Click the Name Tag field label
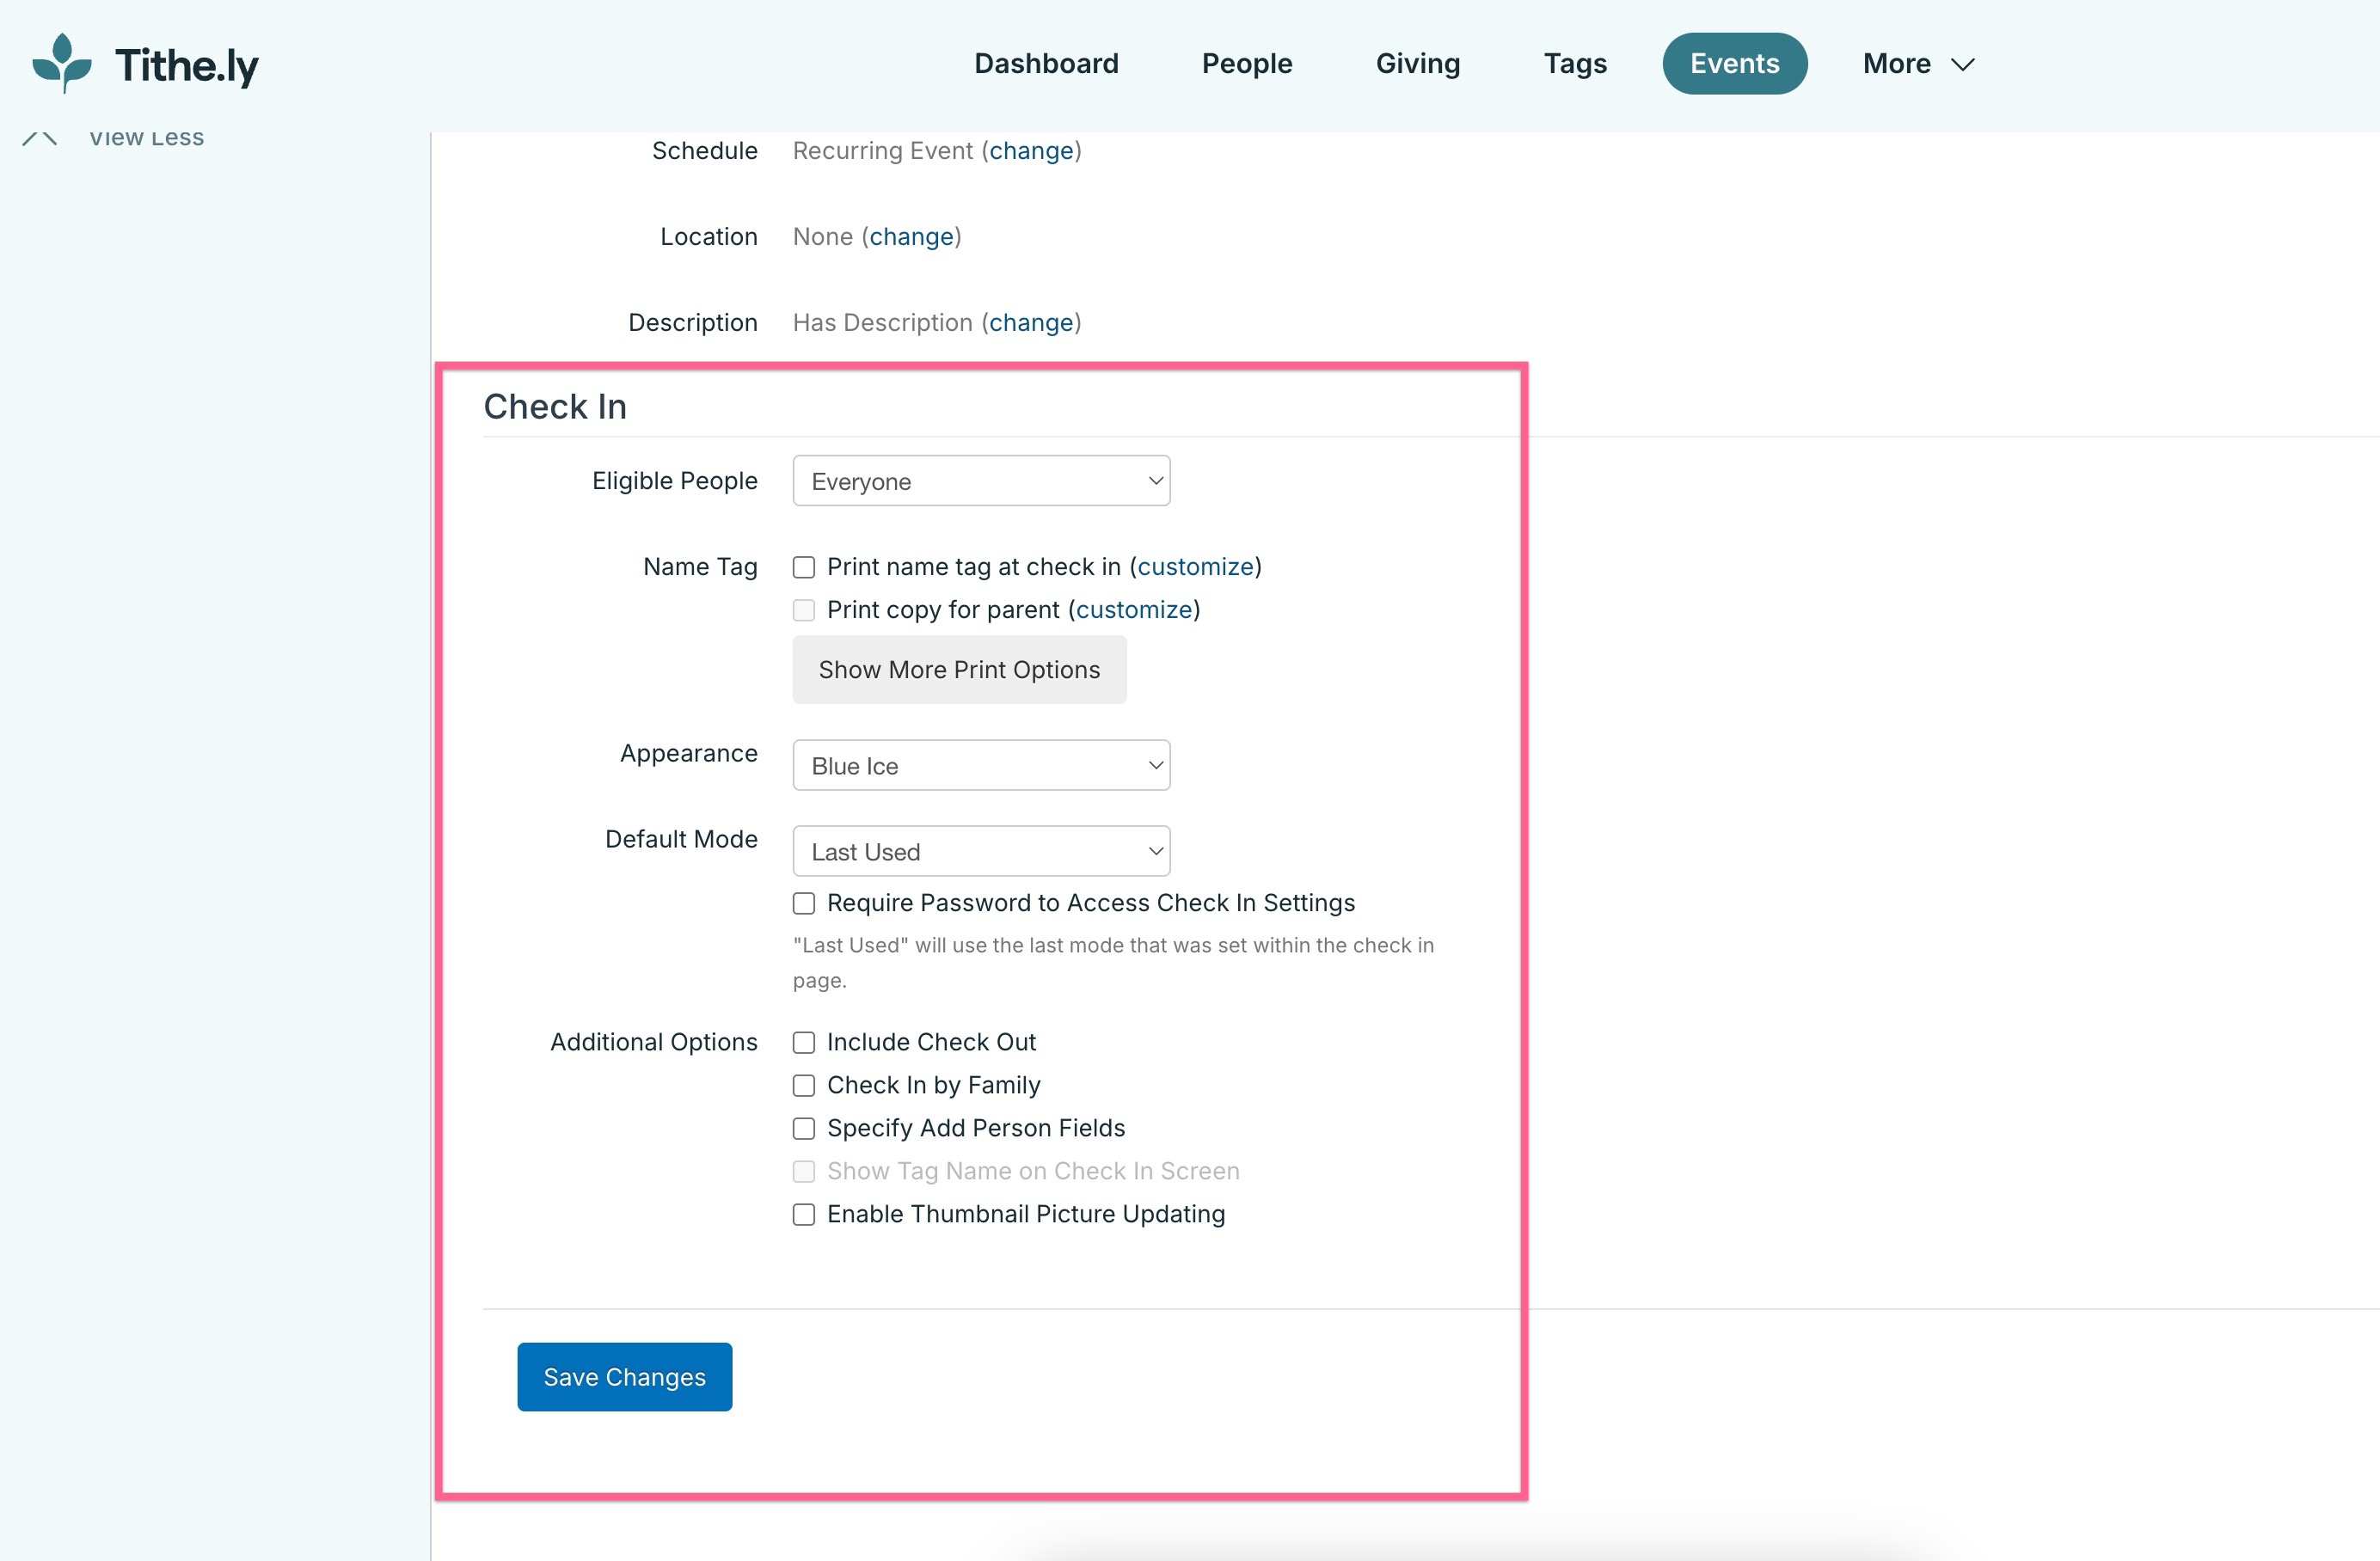This screenshot has height=1561, width=2380. pyautogui.click(x=700, y=567)
